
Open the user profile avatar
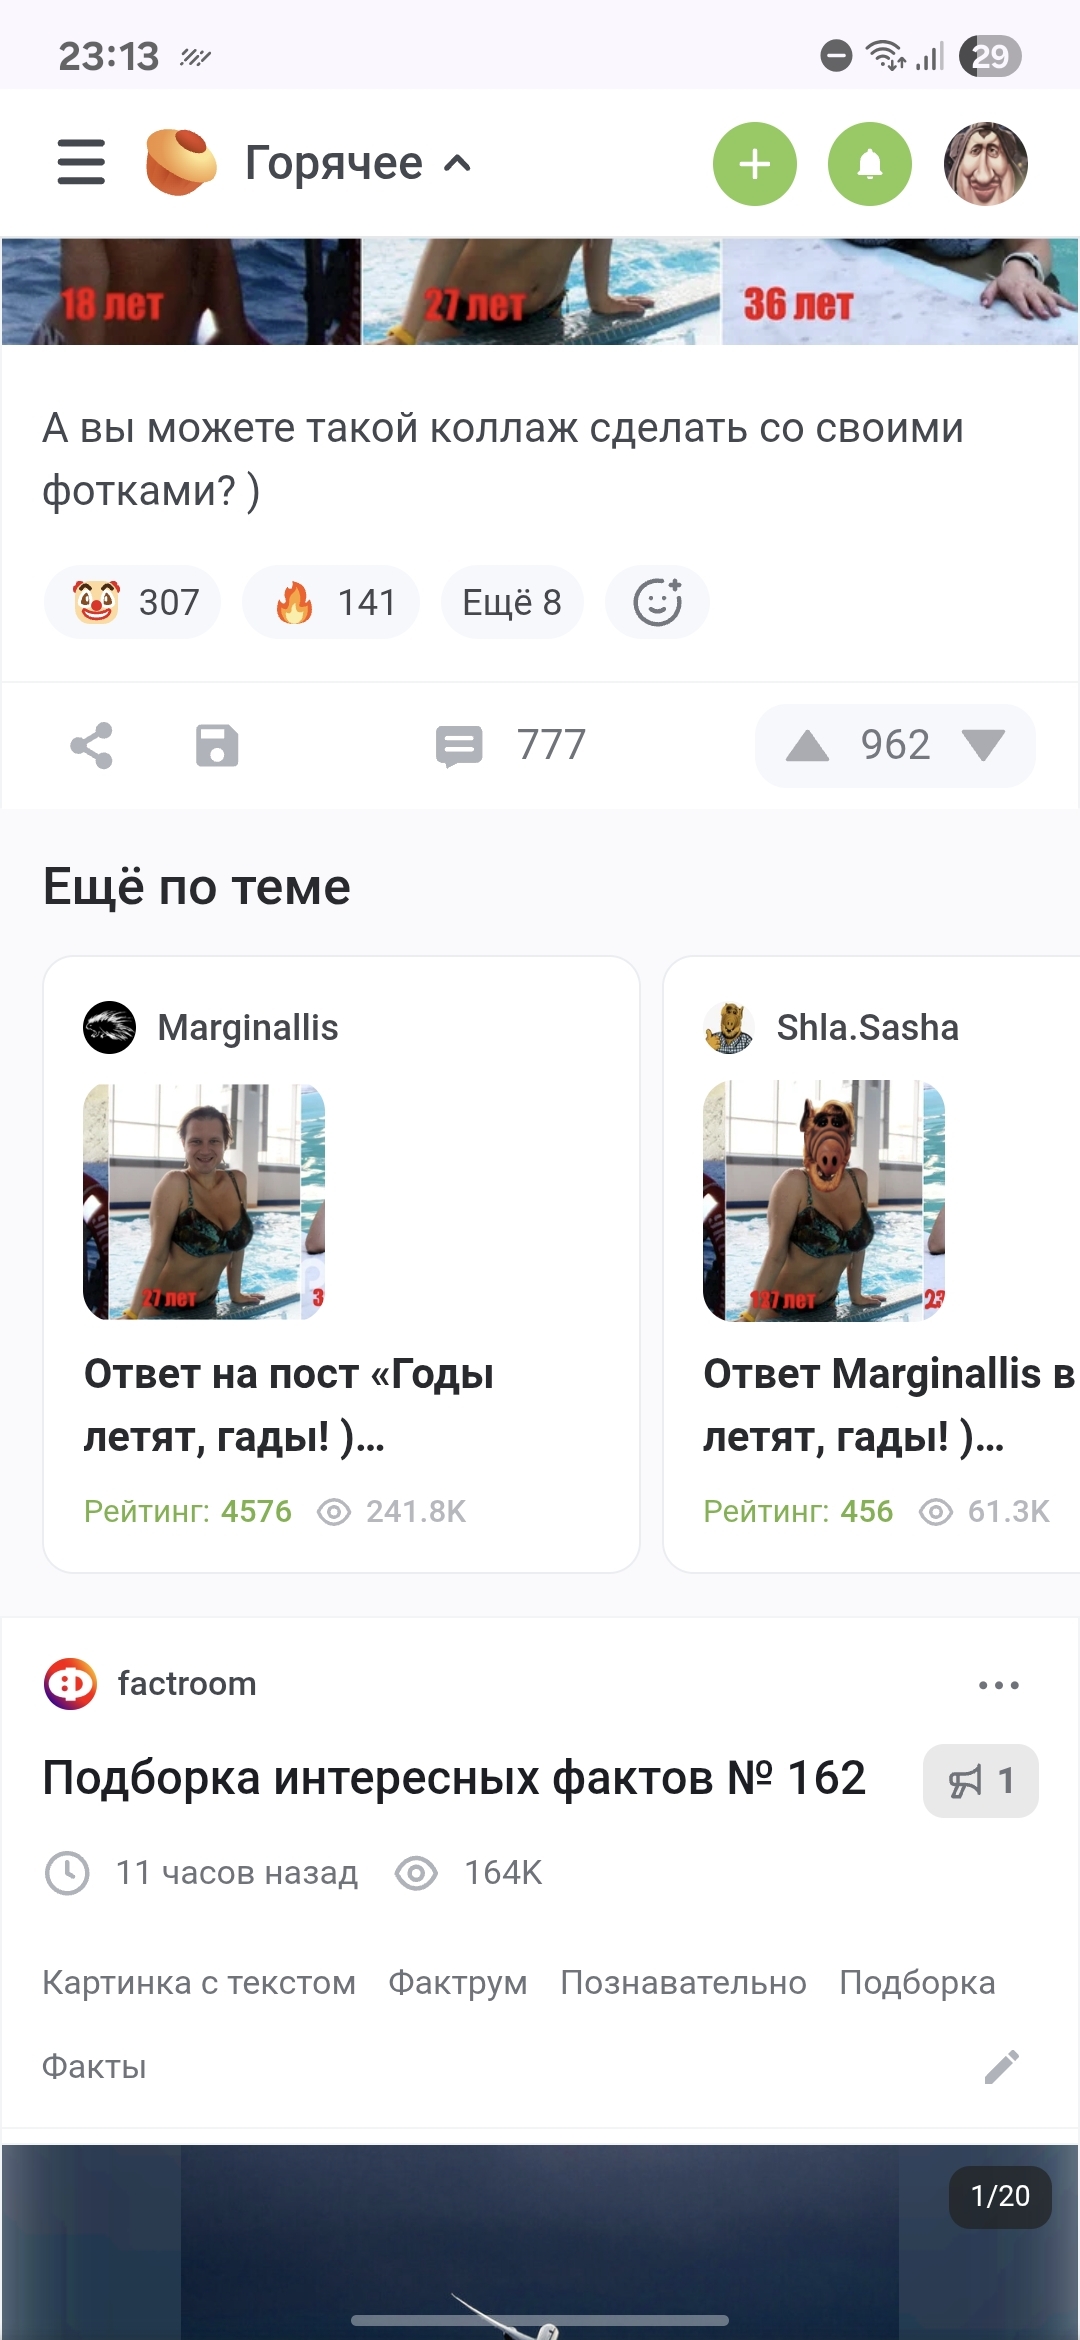985,164
